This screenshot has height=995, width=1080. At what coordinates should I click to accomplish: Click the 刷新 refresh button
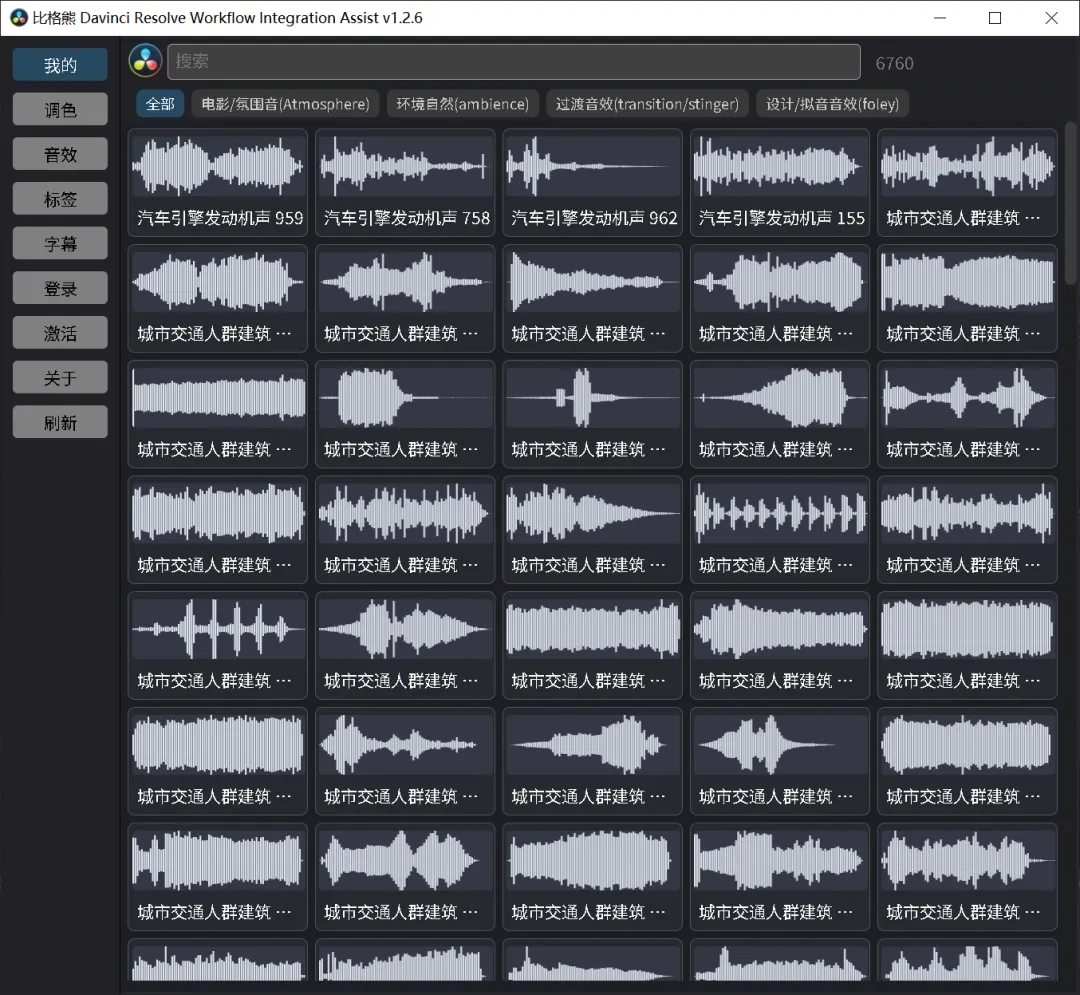coord(60,423)
